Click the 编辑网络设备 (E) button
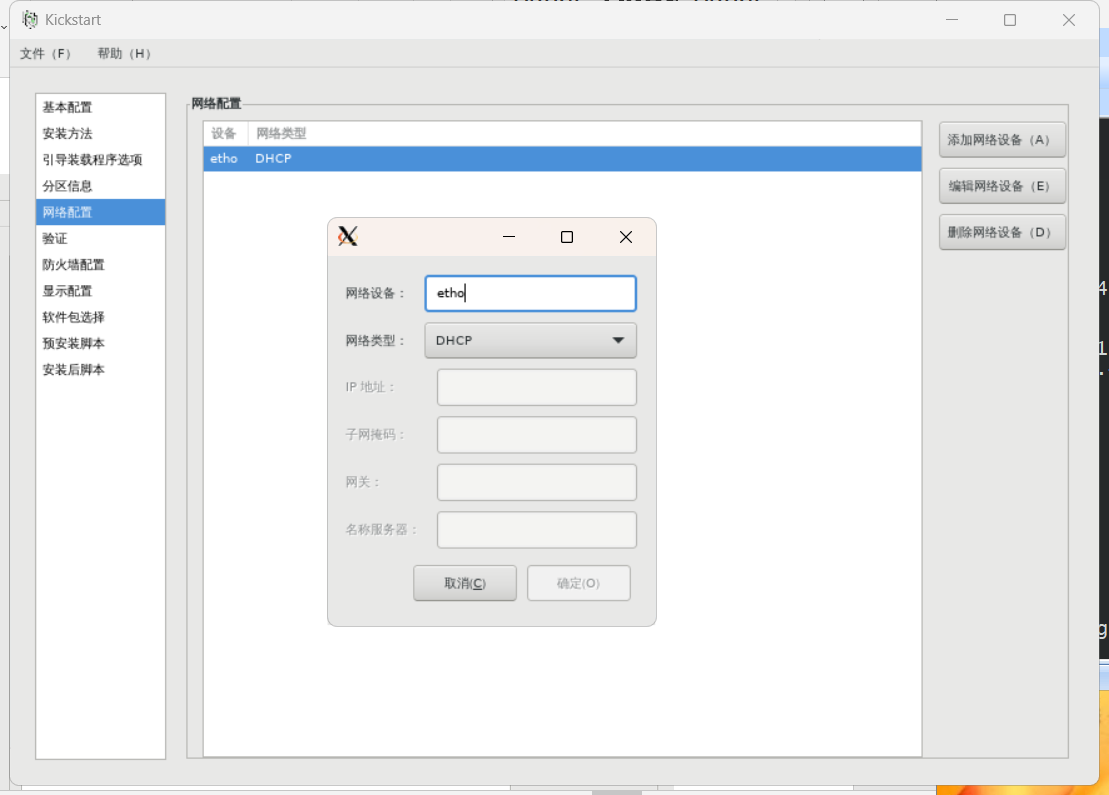Image resolution: width=1109 pixels, height=795 pixels. tap(1001, 186)
